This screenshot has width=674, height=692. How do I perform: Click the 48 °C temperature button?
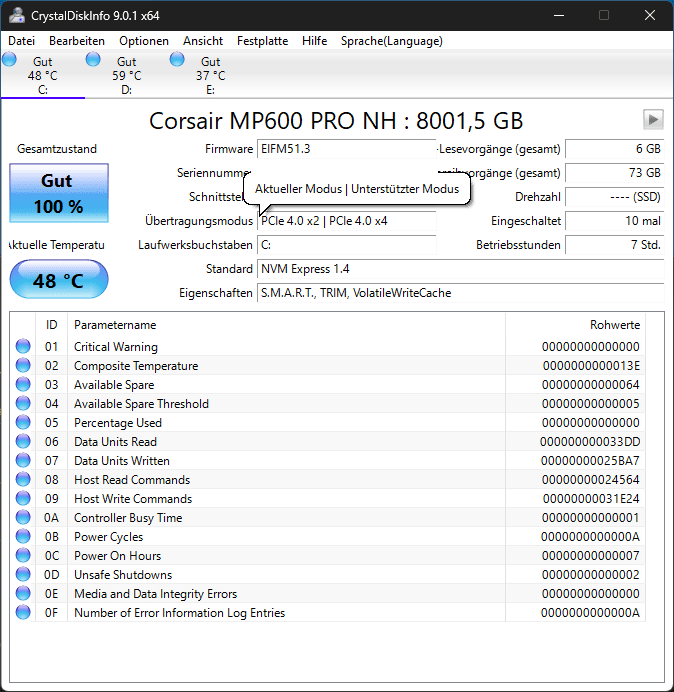tap(59, 280)
